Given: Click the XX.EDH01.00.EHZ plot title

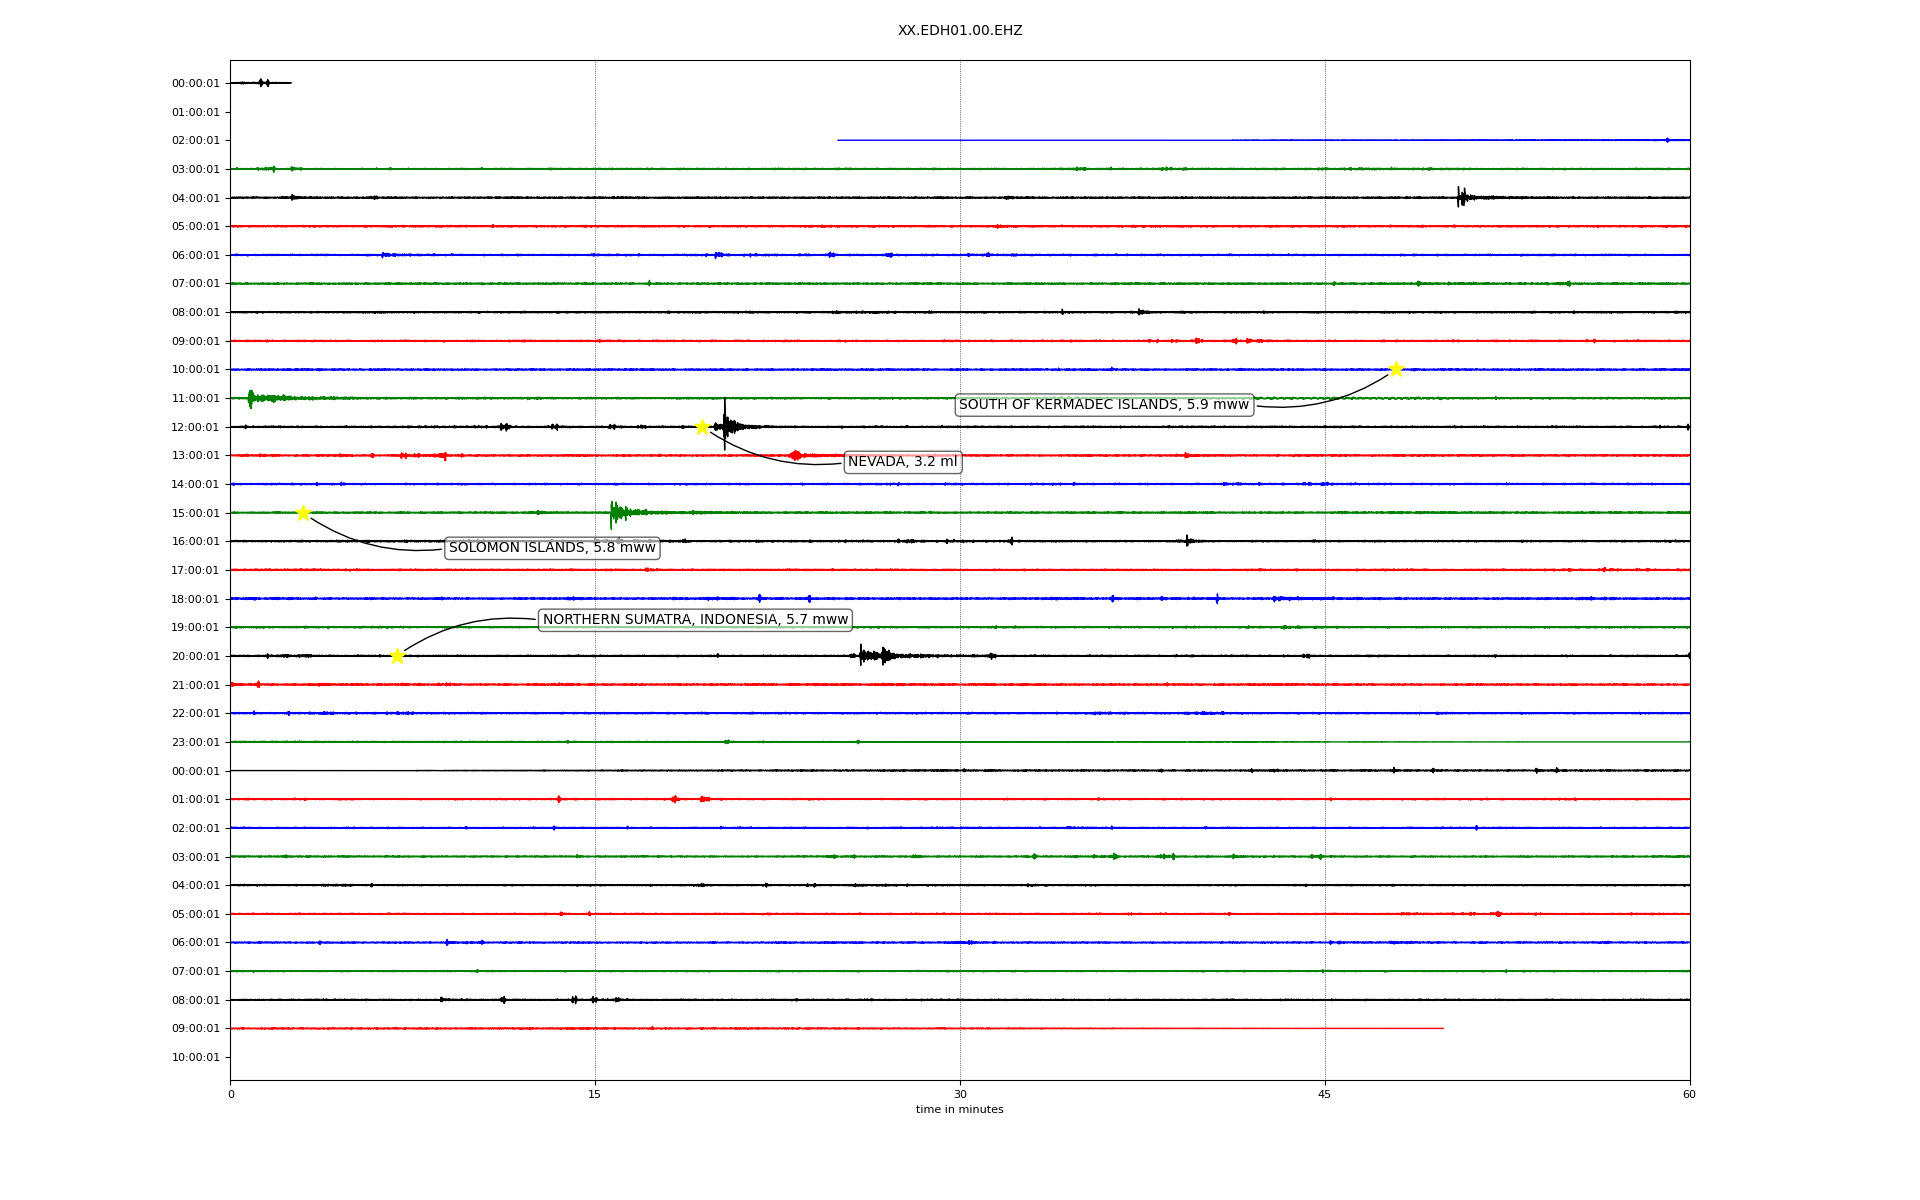Looking at the screenshot, I should click(x=959, y=31).
